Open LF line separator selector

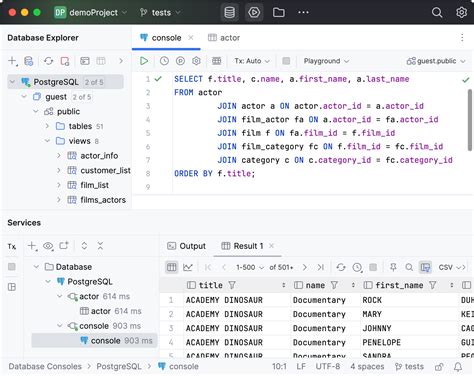pos(301,367)
